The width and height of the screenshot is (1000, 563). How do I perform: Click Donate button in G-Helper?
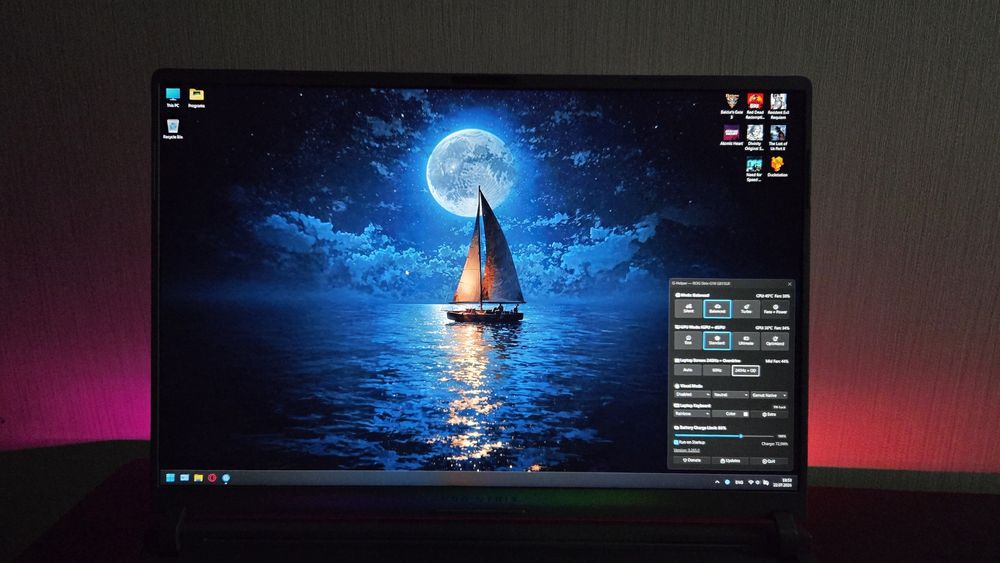[x=693, y=460]
